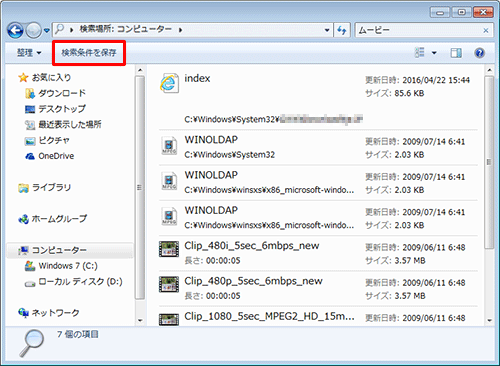The image size is (500, 366).
Task: Click the results list scrollbar down arrow
Action: (489, 320)
